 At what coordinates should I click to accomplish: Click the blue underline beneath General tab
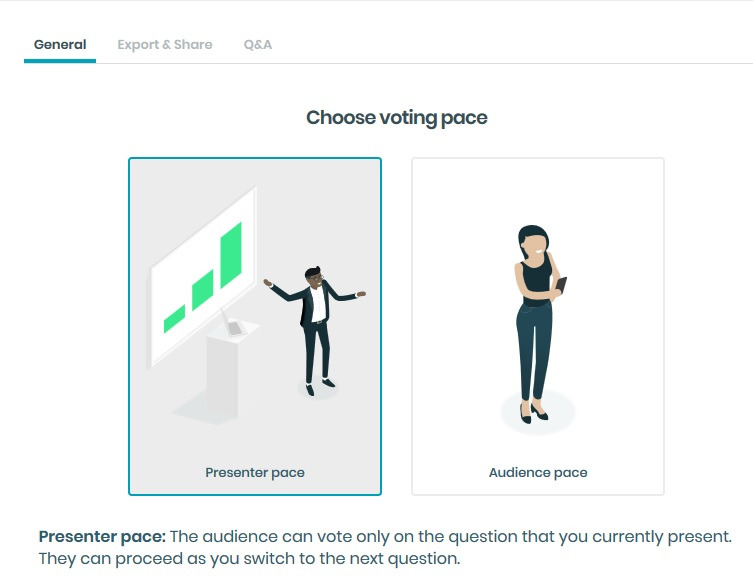[x=60, y=61]
